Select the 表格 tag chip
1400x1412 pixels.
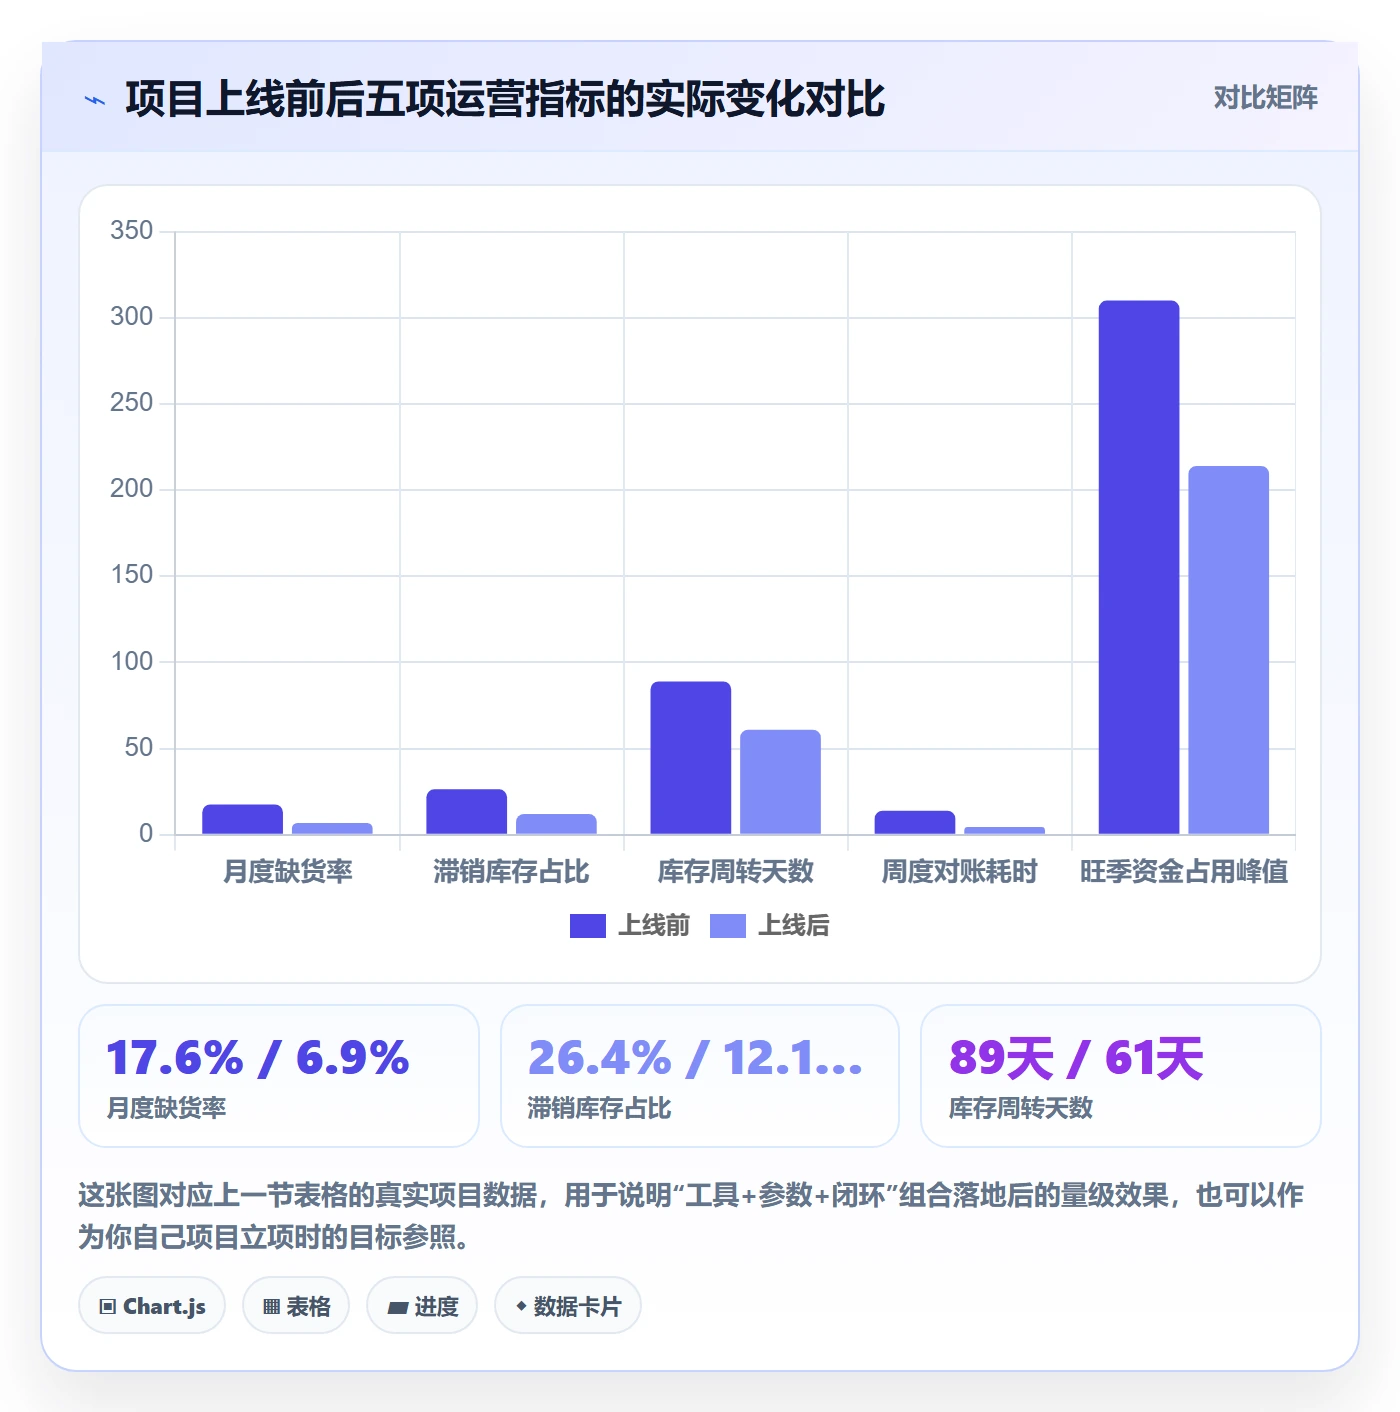(296, 1306)
